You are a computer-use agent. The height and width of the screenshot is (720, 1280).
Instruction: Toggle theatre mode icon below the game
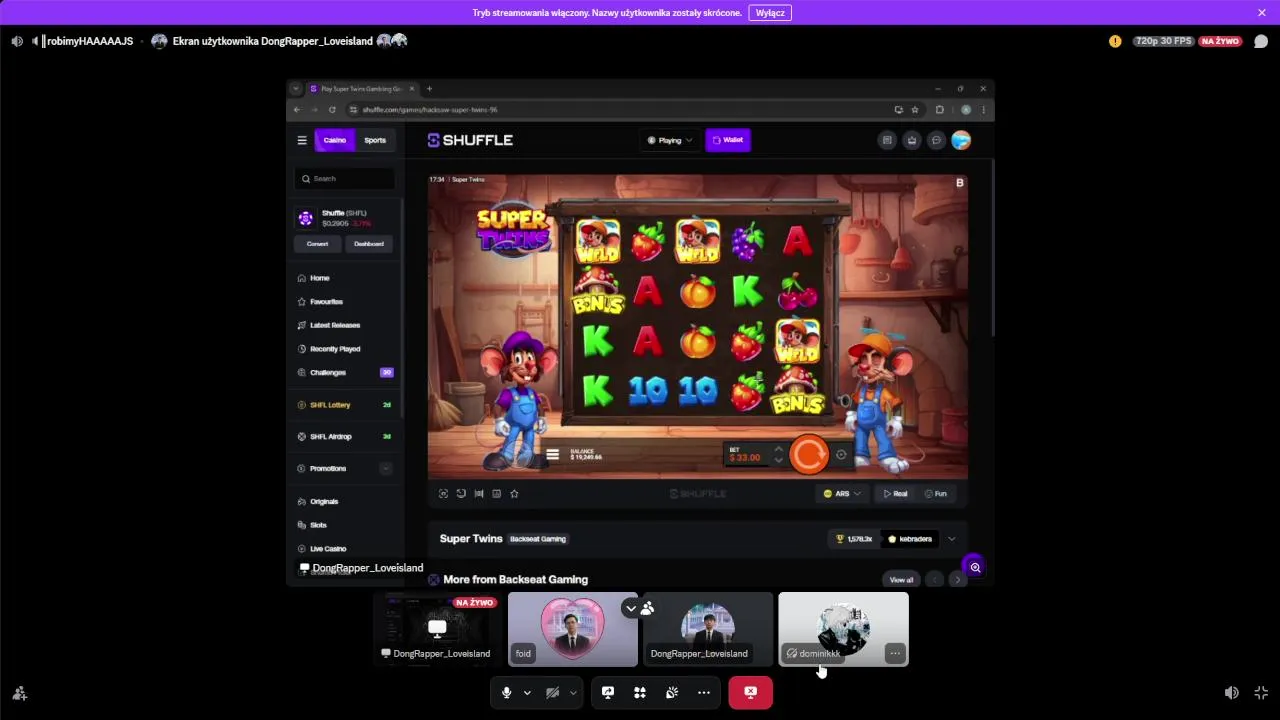coord(479,494)
